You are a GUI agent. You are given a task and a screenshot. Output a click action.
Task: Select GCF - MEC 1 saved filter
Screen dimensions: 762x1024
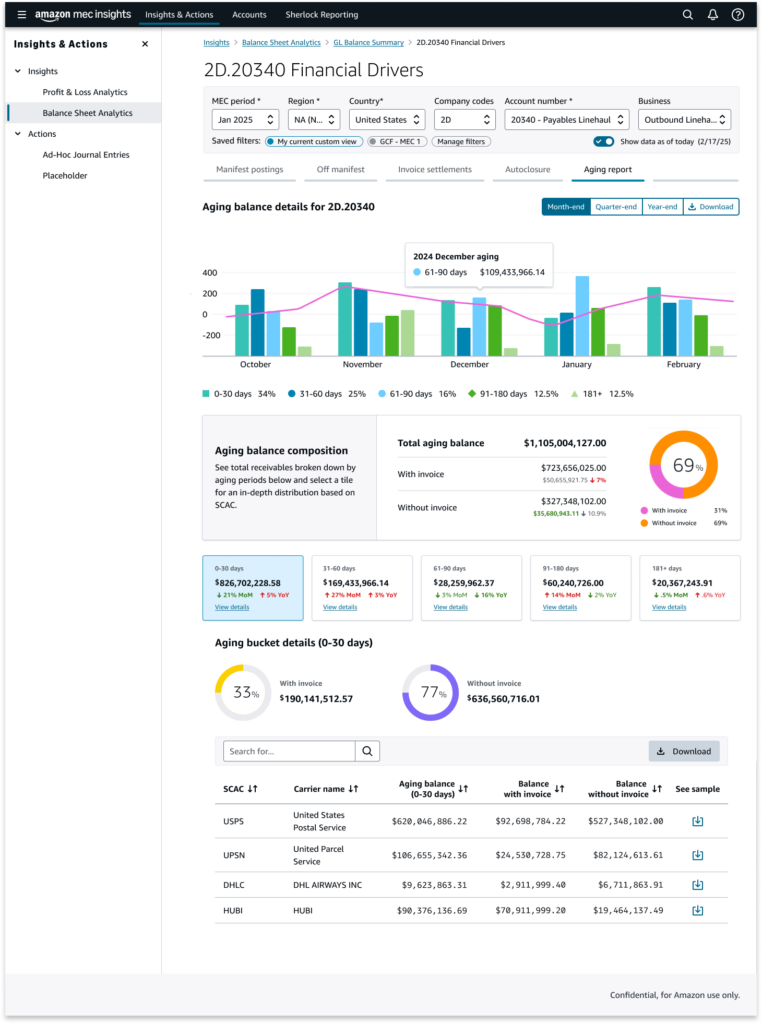[x=397, y=141]
